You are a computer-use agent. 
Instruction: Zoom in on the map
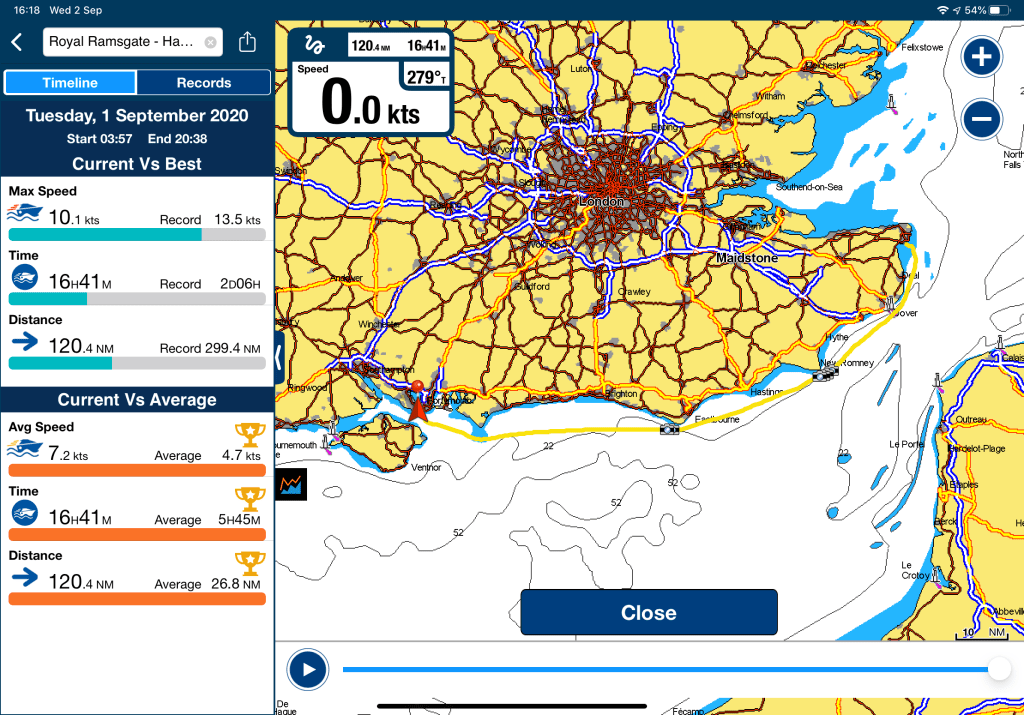click(x=981, y=57)
